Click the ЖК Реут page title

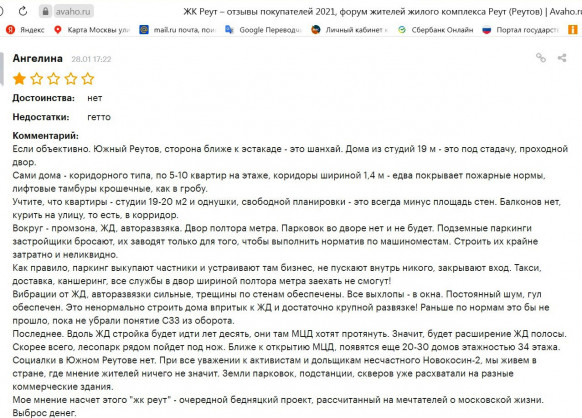coord(383,12)
